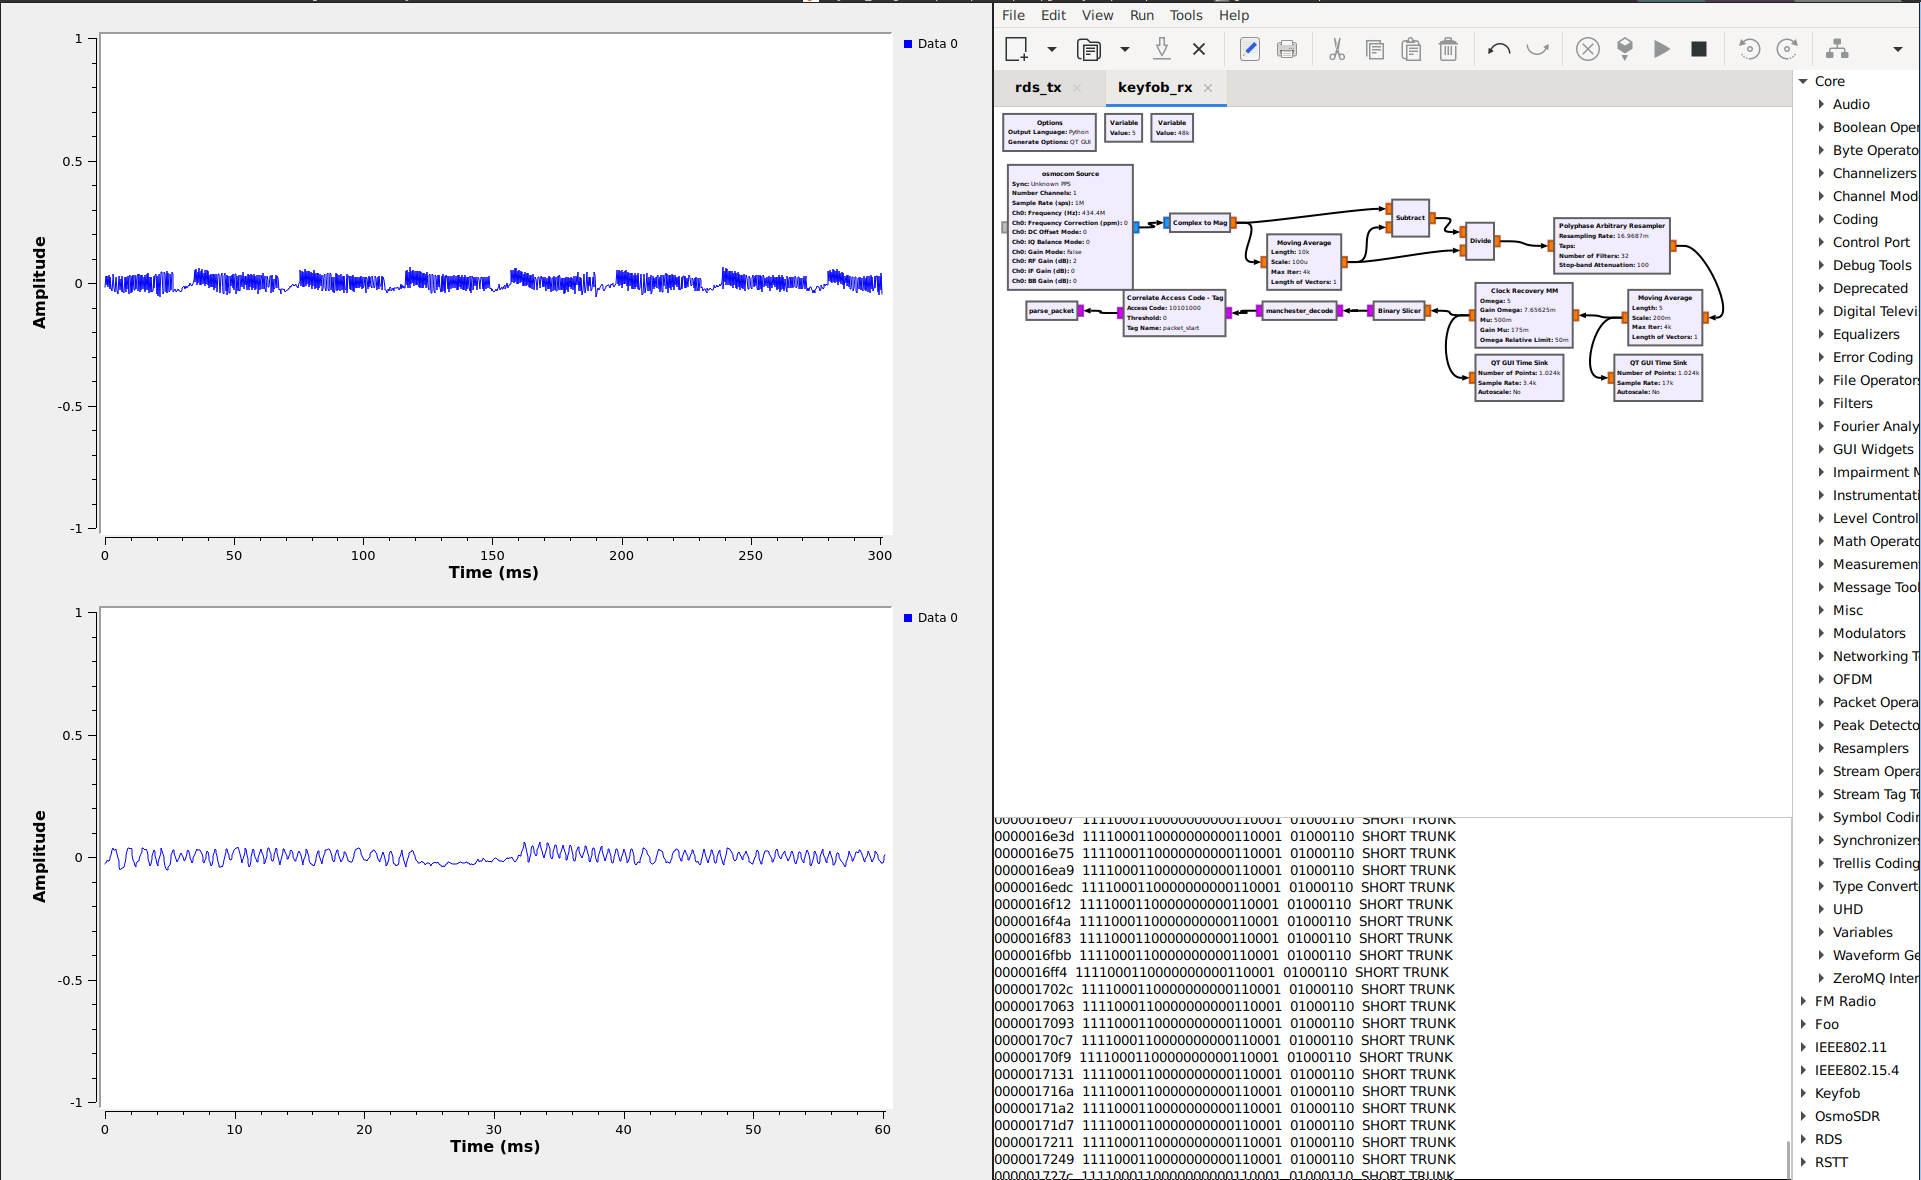Expand the Filters category in block tree
The height and width of the screenshot is (1180, 1921).
[1821, 403]
